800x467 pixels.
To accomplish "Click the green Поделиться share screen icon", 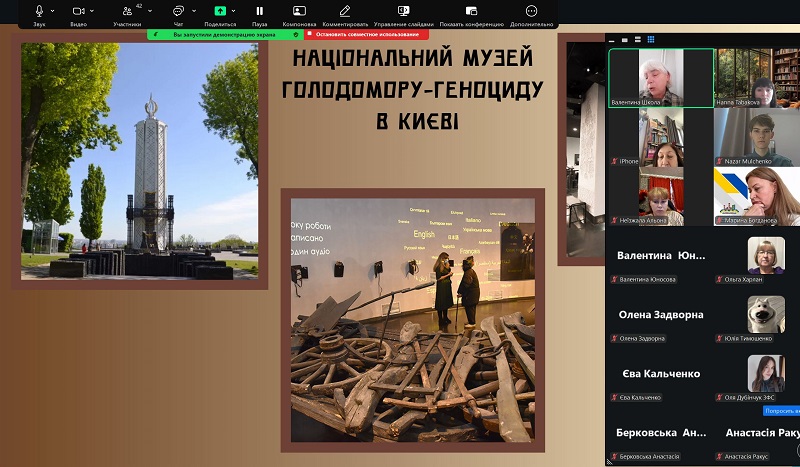I will tap(220, 11).
